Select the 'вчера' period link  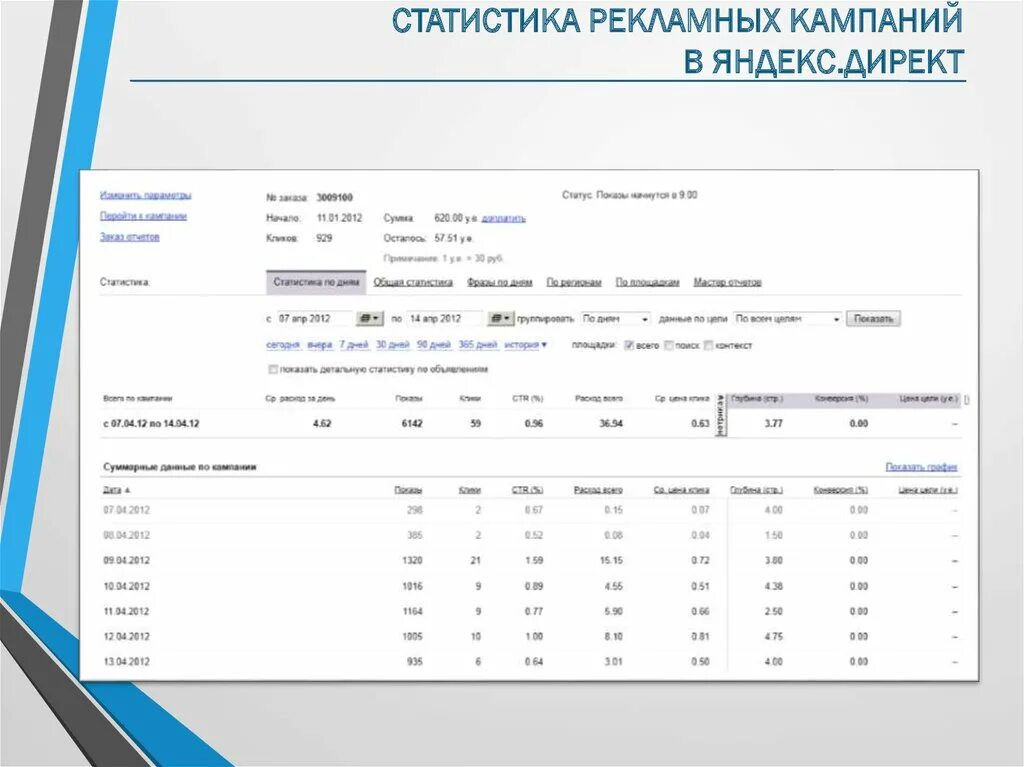point(319,345)
